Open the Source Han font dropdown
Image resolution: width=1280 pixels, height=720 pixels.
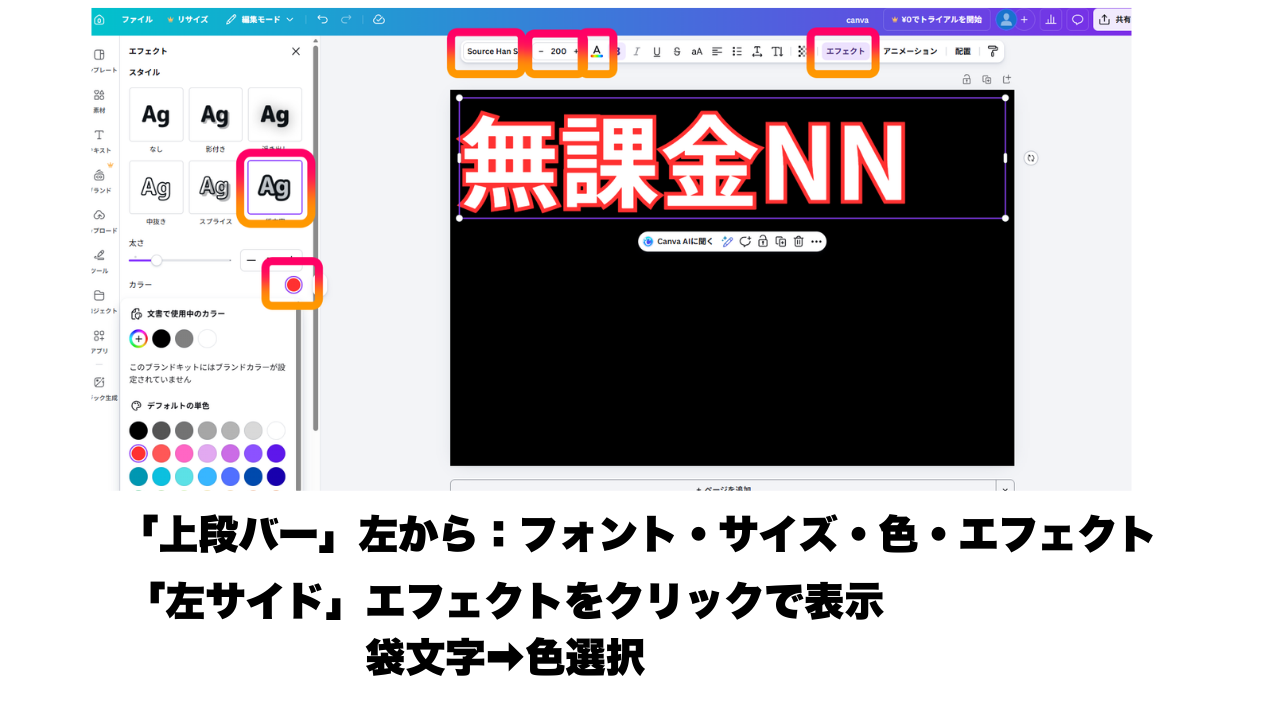coord(490,51)
